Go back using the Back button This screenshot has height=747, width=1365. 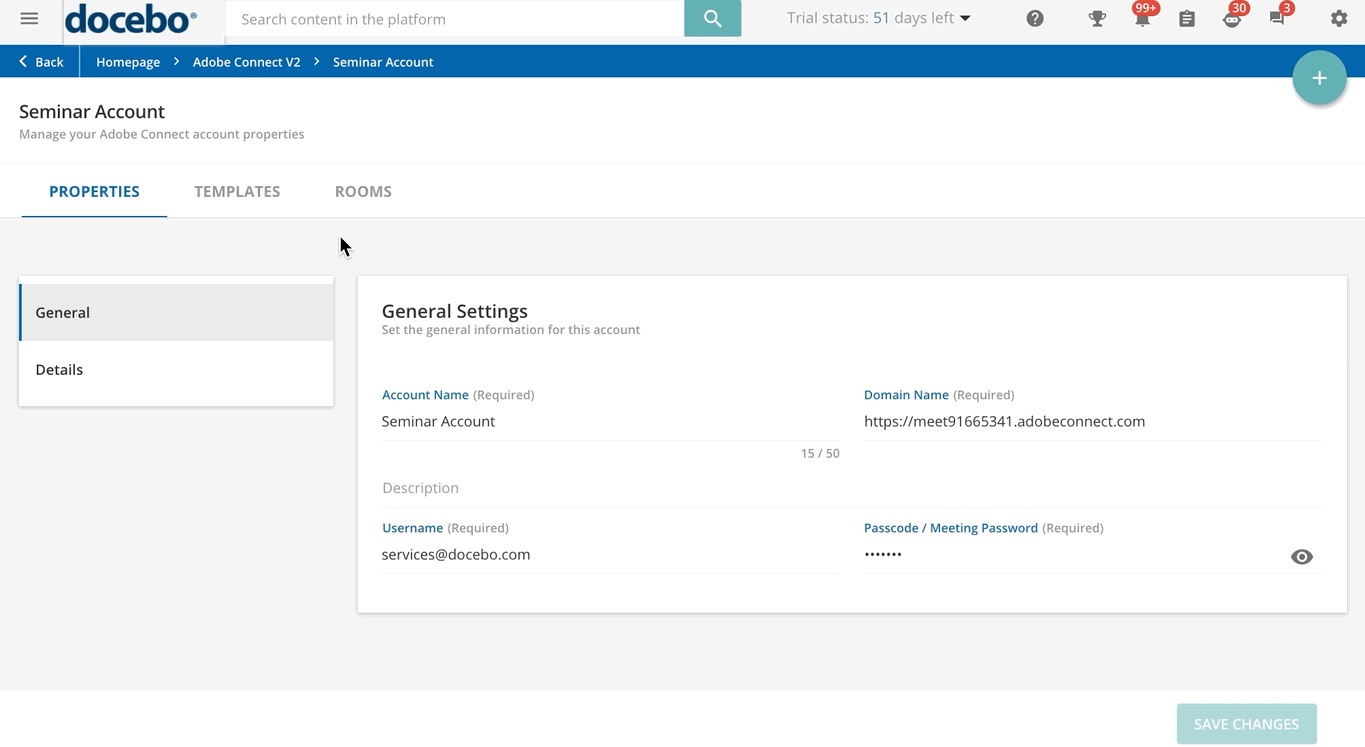(41, 62)
